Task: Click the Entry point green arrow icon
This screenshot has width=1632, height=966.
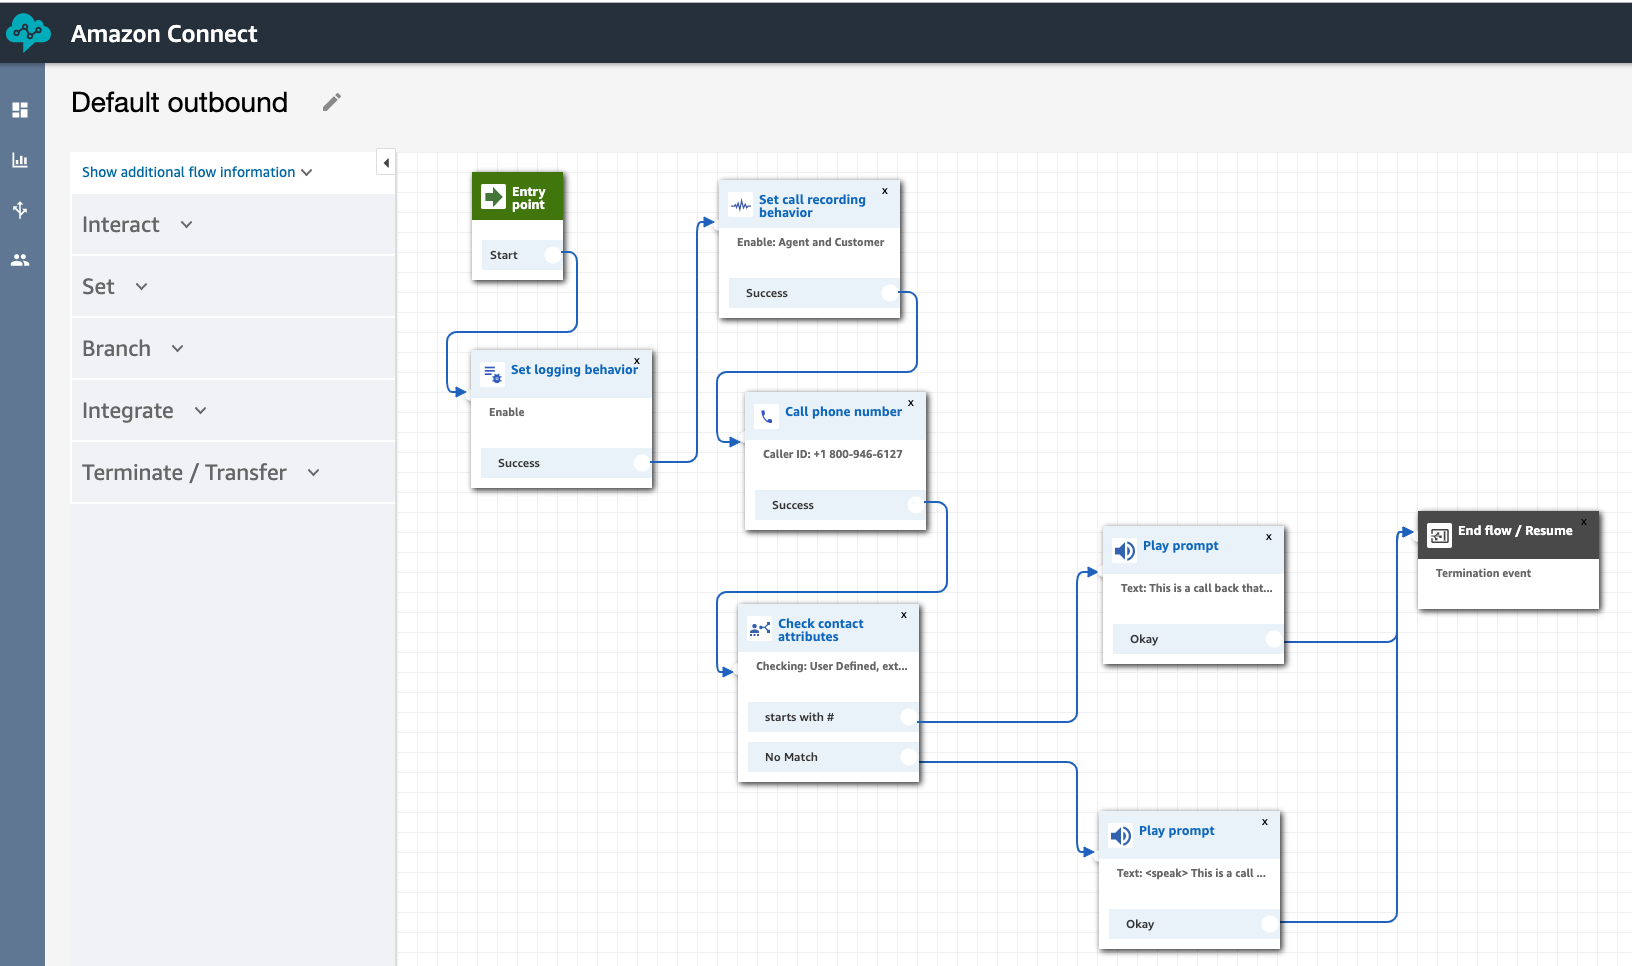Action: [x=494, y=197]
